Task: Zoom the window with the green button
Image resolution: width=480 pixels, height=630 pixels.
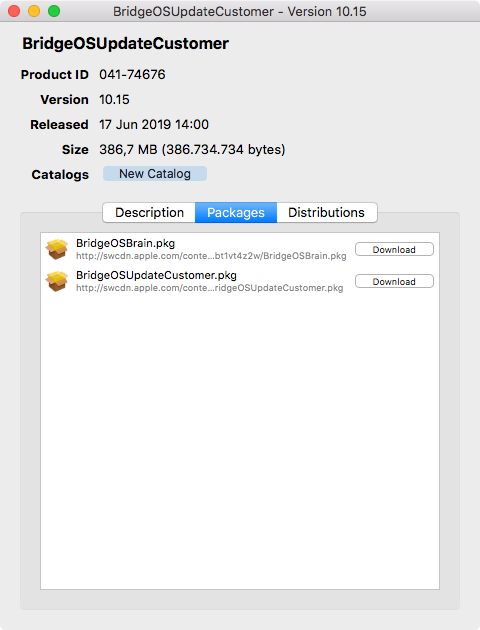Action: pos(54,11)
